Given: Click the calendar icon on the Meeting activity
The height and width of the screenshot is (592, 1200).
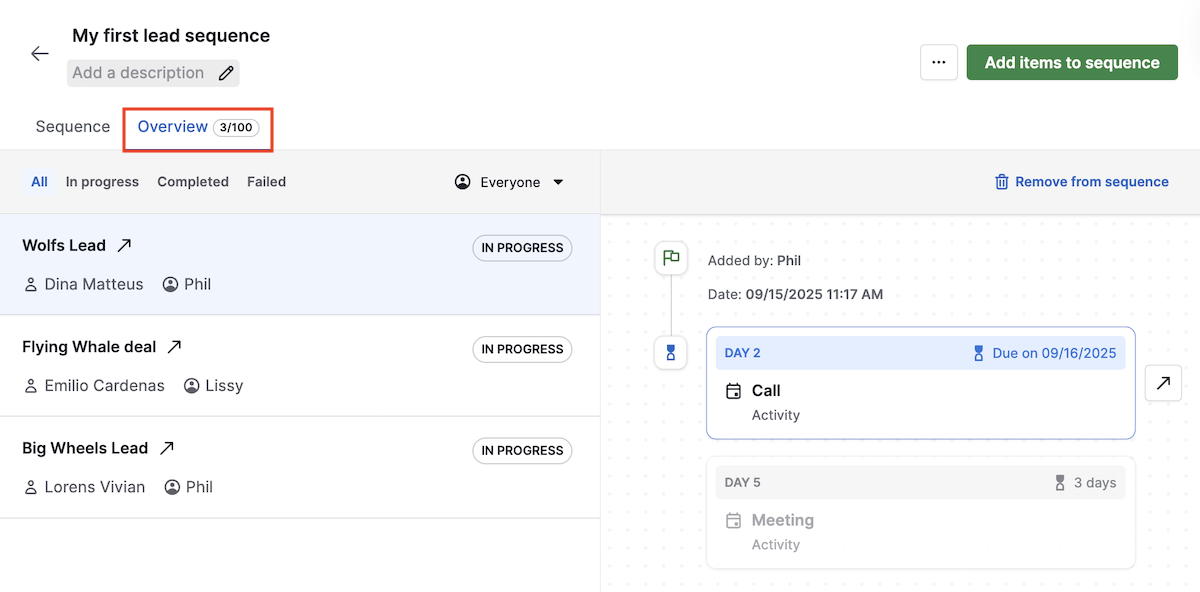Looking at the screenshot, I should [735, 520].
